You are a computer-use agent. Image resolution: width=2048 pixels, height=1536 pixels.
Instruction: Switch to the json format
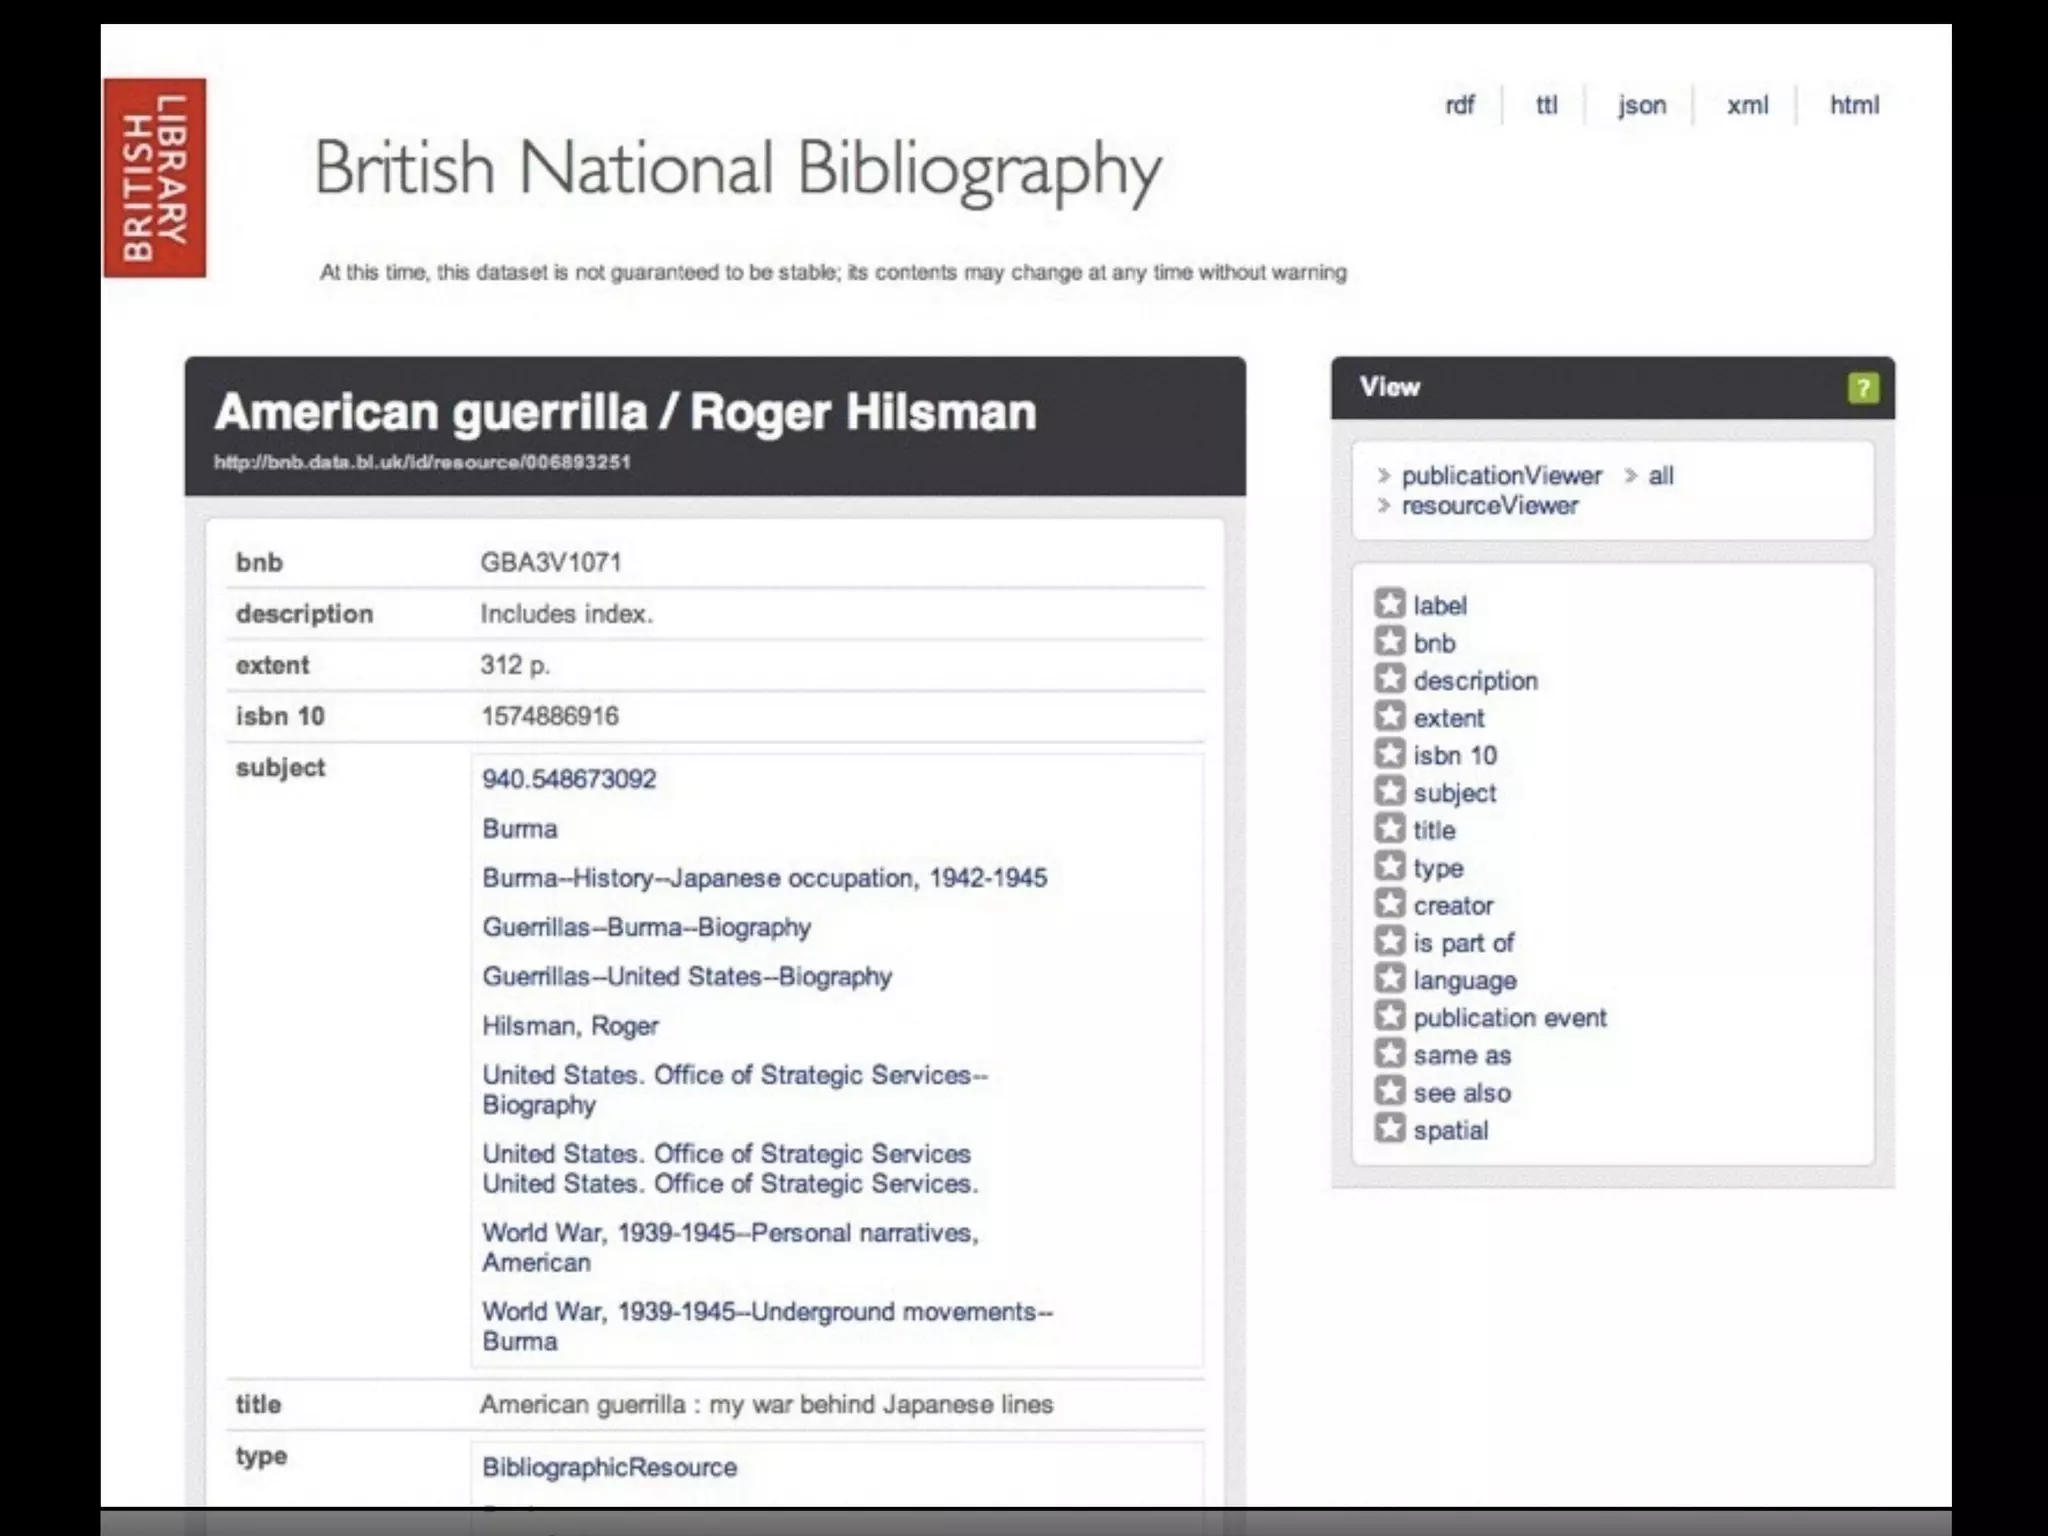click(1641, 105)
